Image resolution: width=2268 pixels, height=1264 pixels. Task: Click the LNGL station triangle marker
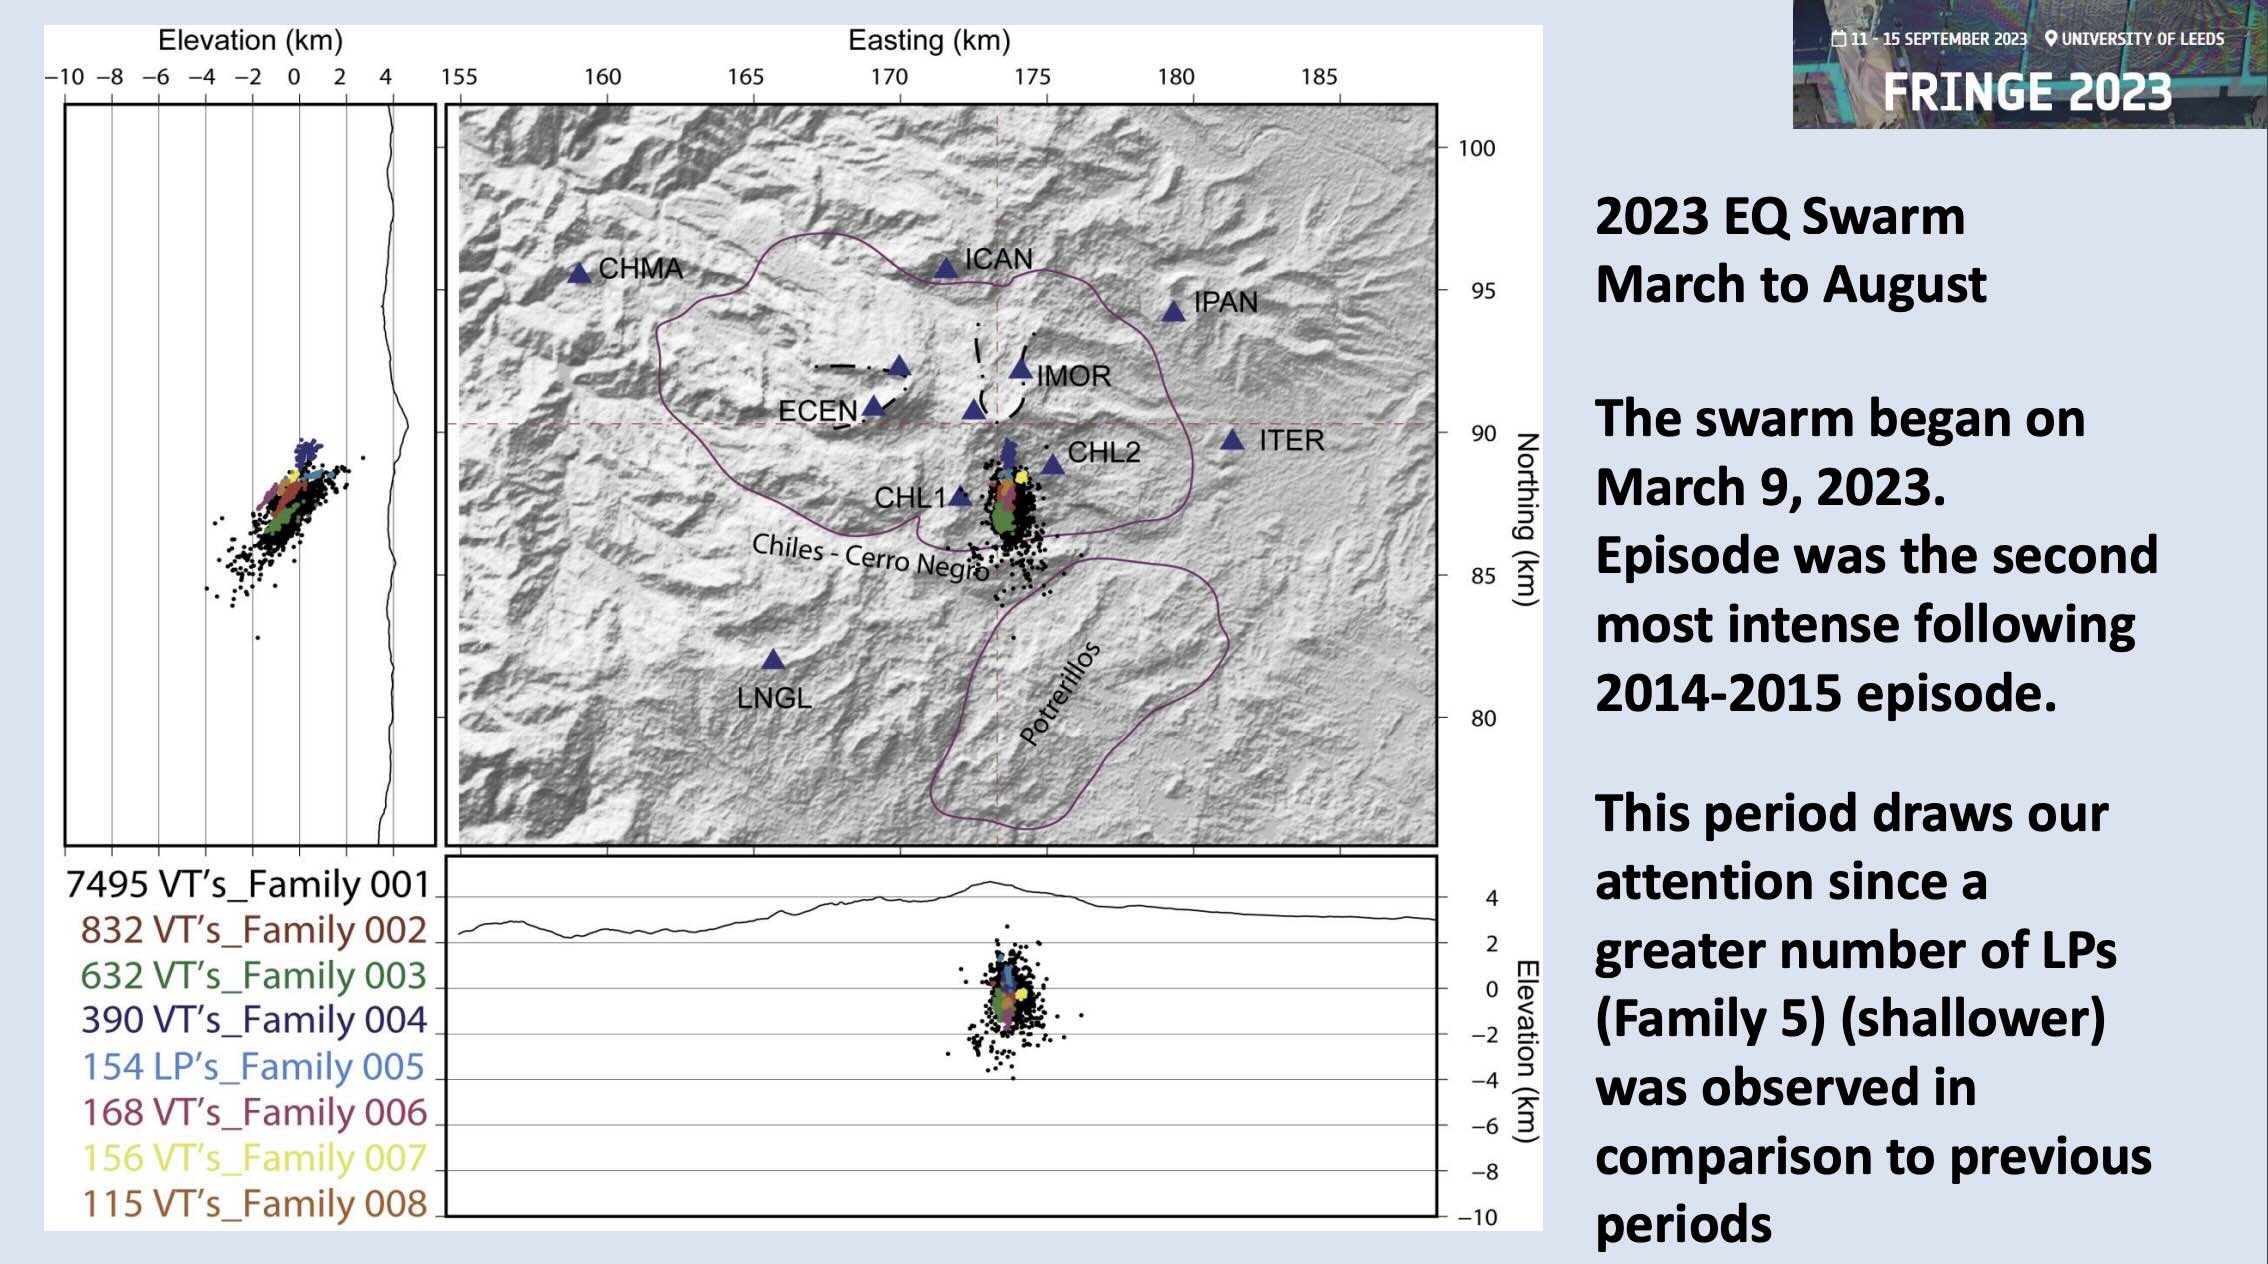773,660
